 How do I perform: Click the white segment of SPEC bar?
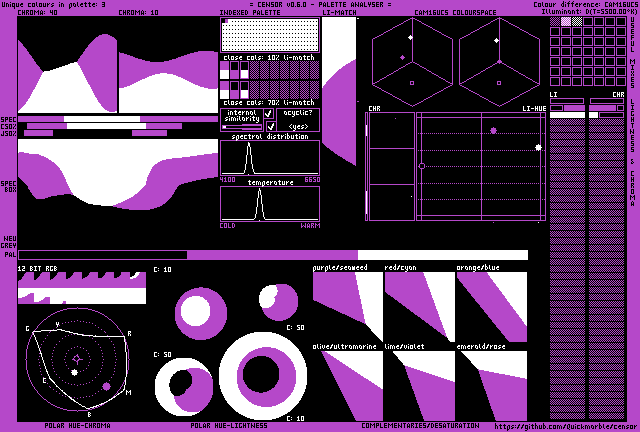coord(102,119)
